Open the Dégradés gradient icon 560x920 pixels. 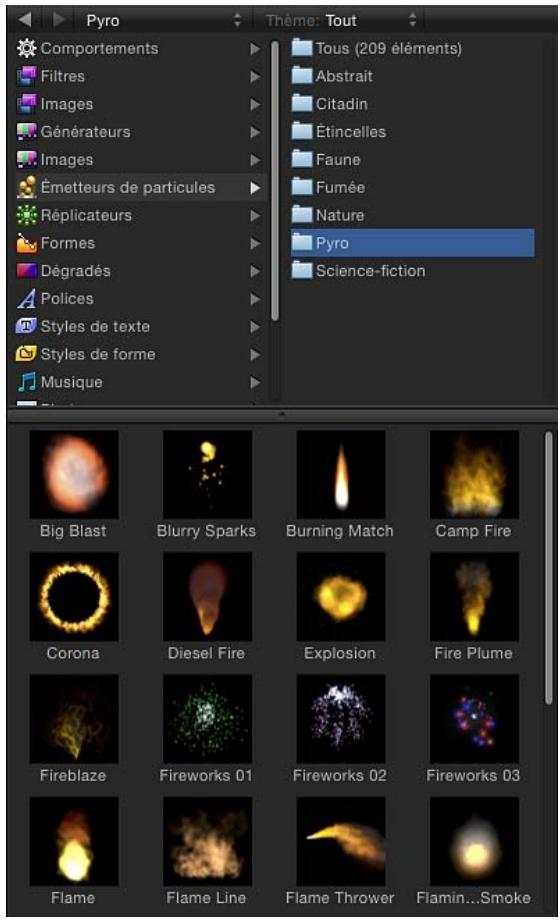26,270
